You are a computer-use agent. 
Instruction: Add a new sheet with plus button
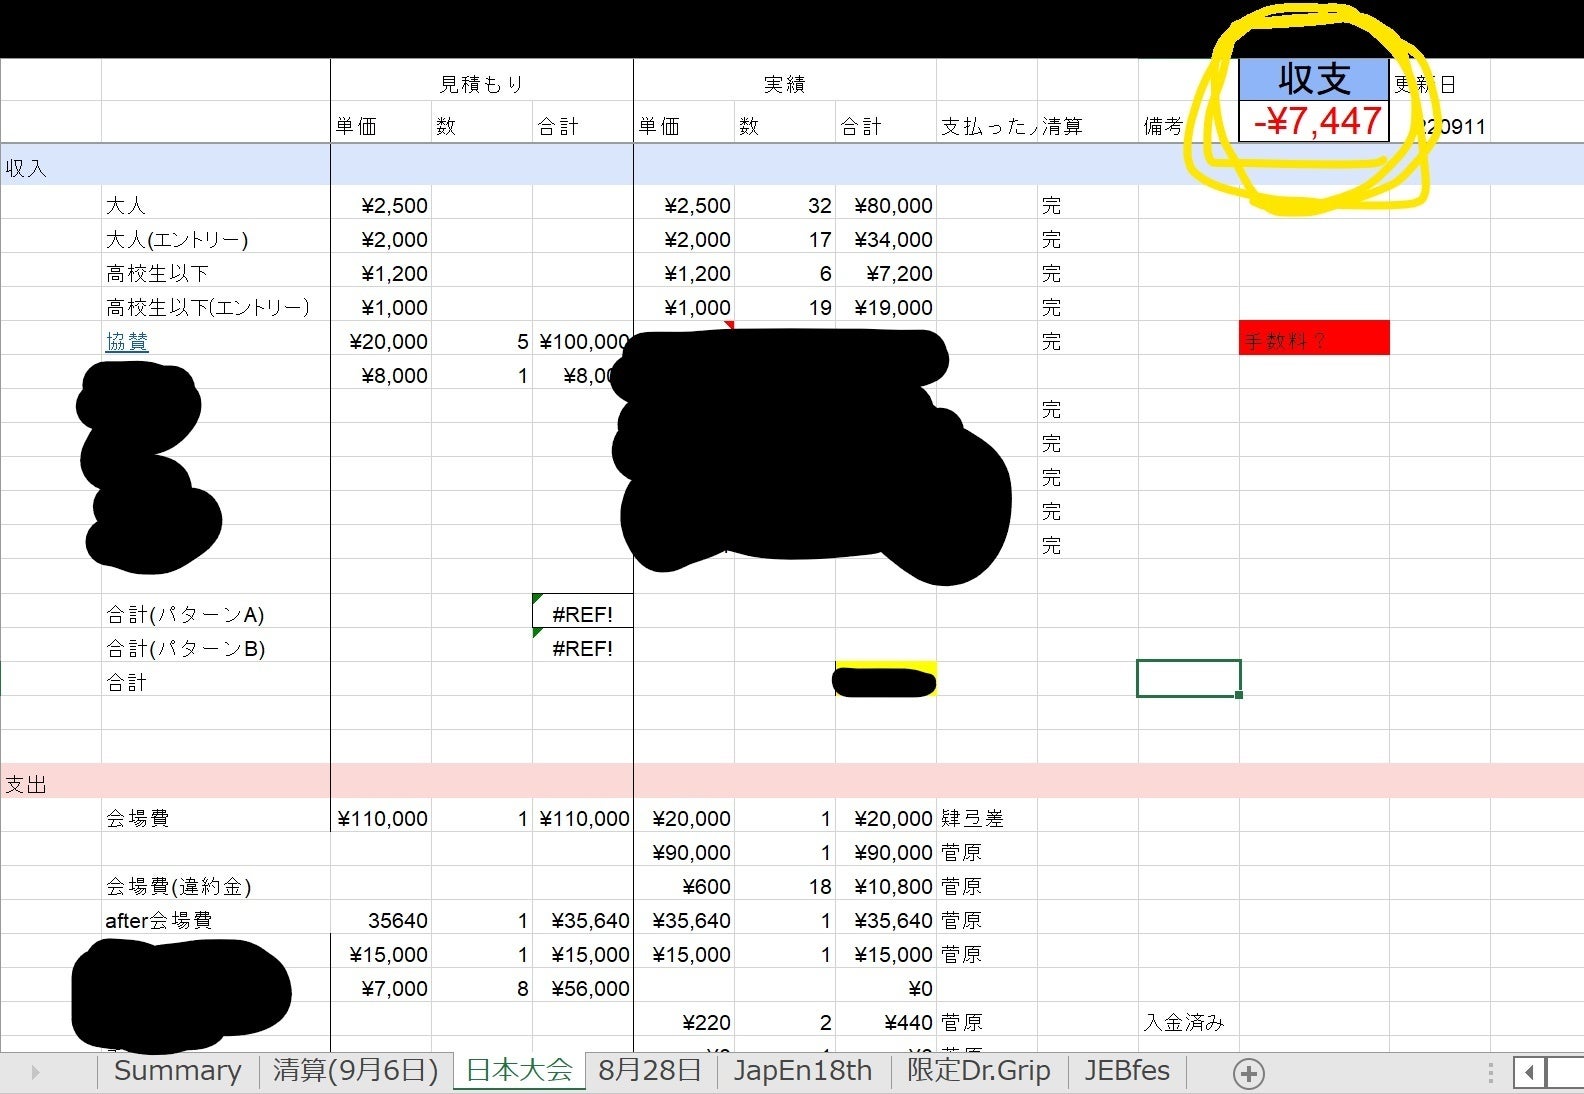pyautogui.click(x=1248, y=1073)
